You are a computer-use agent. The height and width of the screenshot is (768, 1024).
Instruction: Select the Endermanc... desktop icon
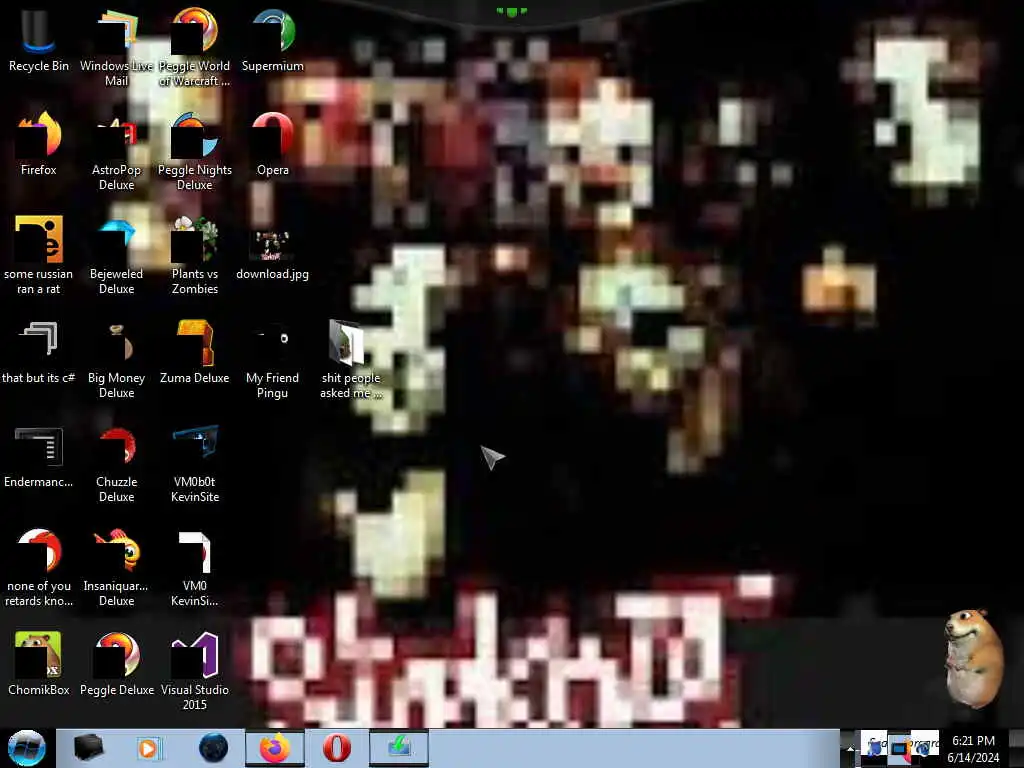(x=39, y=456)
